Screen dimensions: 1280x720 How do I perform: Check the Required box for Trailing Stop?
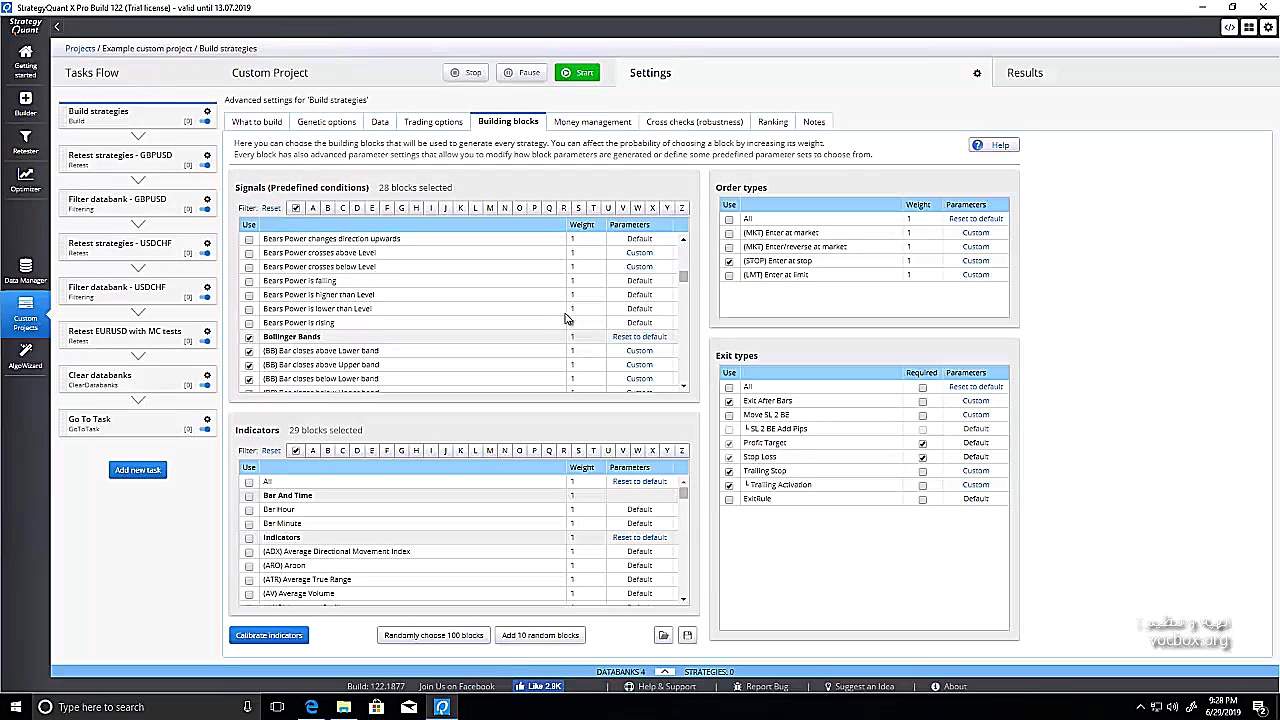click(922, 471)
